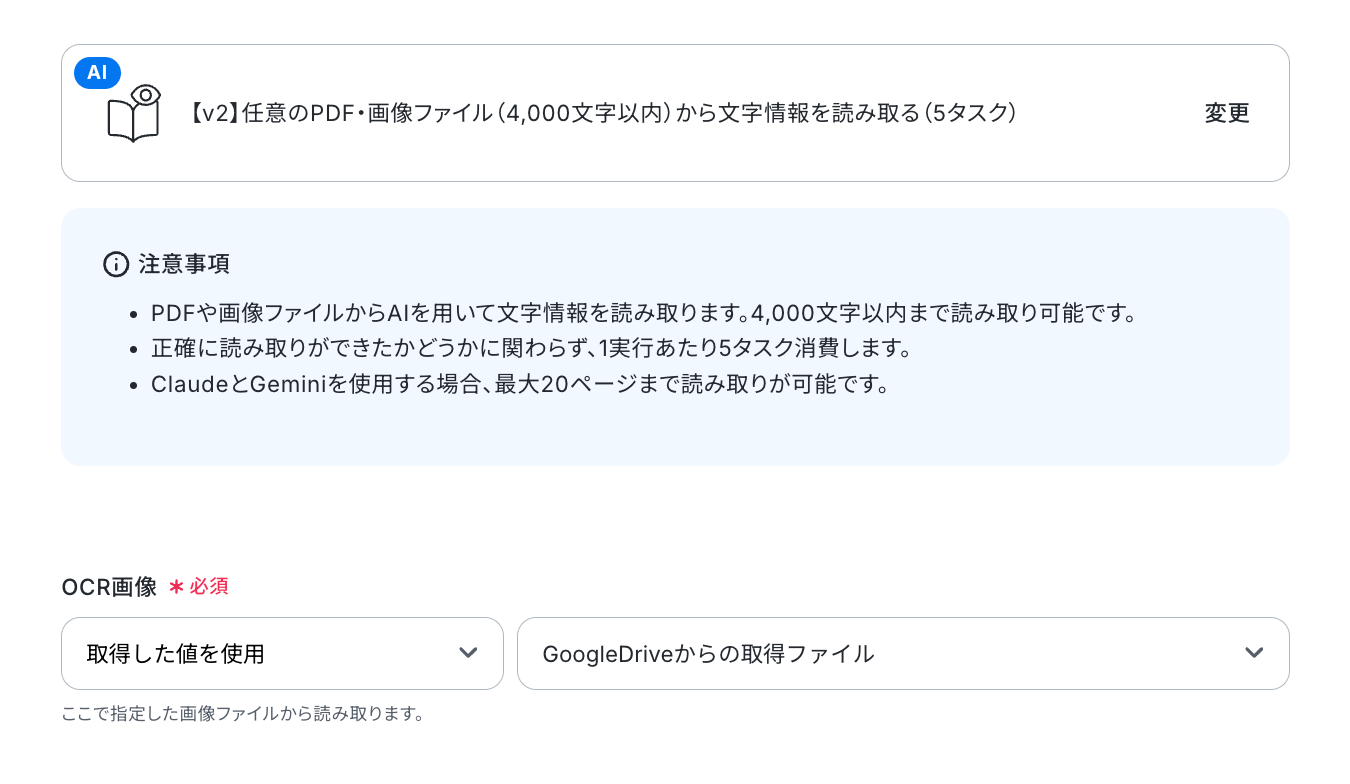Click the ClaudeとGemini 最大20ページ note

tap(520, 384)
